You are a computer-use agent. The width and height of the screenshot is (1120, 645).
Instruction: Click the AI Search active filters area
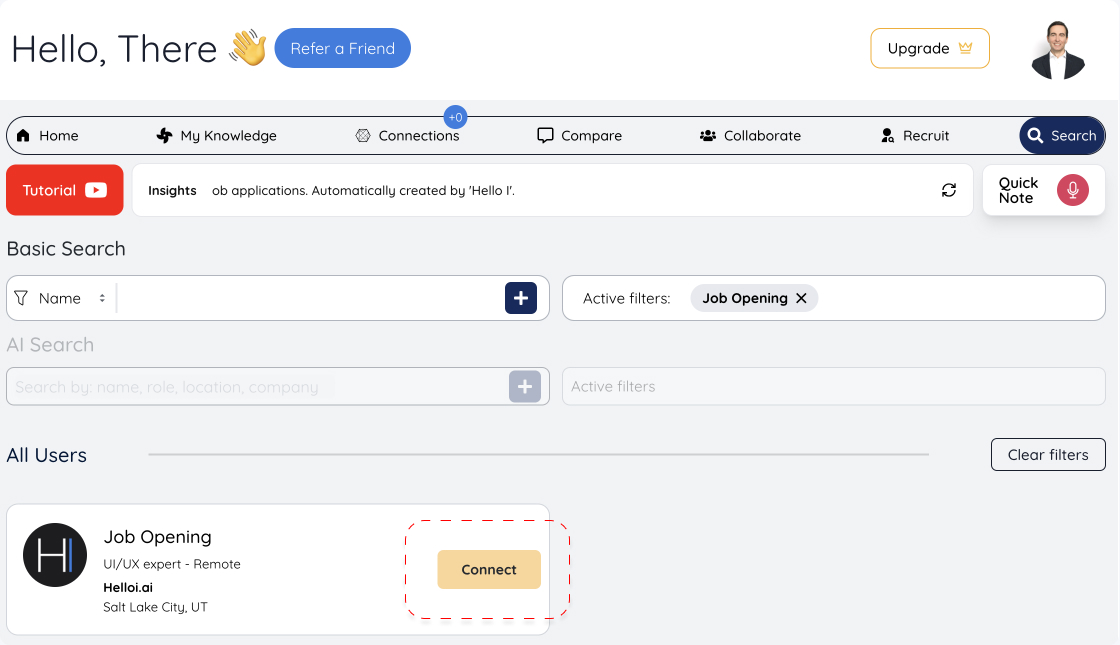pyautogui.click(x=834, y=386)
